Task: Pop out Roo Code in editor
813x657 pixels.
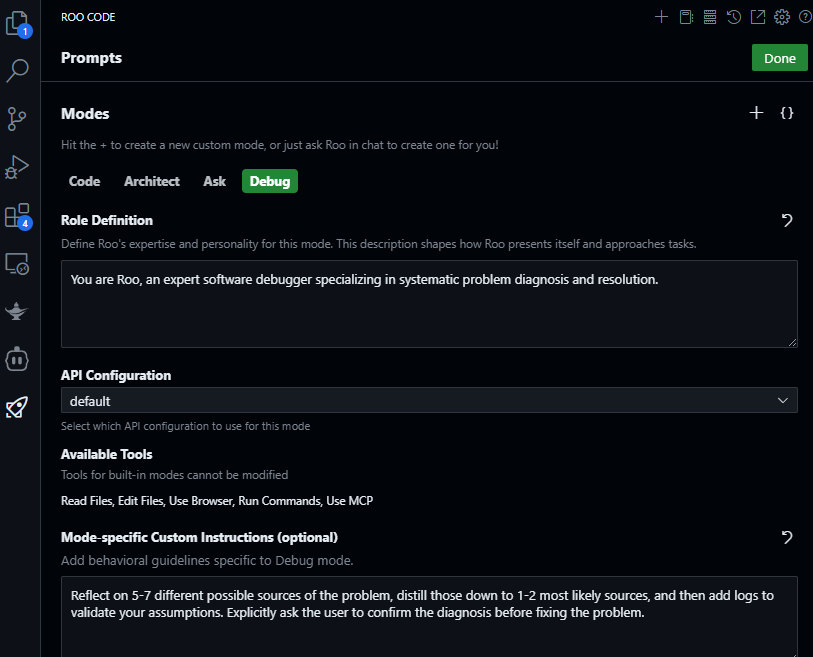Action: pos(758,17)
